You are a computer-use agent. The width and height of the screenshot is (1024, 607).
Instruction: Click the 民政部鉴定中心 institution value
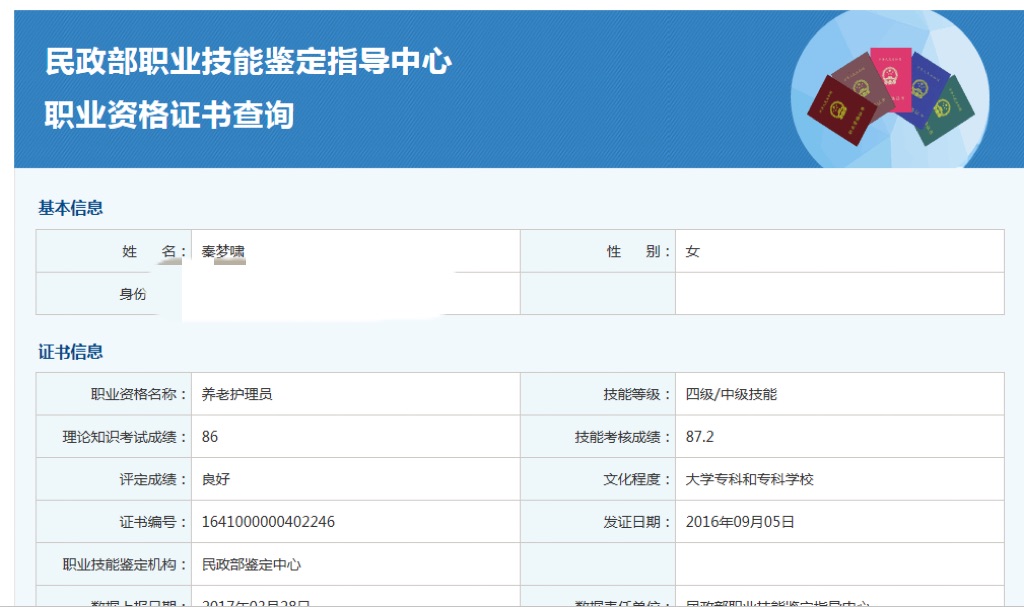[x=251, y=564]
